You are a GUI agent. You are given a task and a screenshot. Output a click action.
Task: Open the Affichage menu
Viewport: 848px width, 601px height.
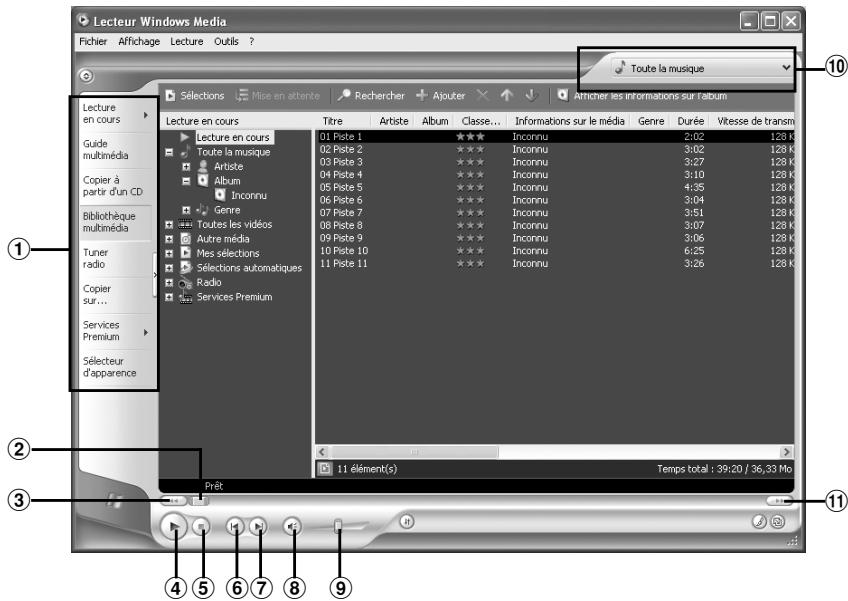click(x=139, y=41)
